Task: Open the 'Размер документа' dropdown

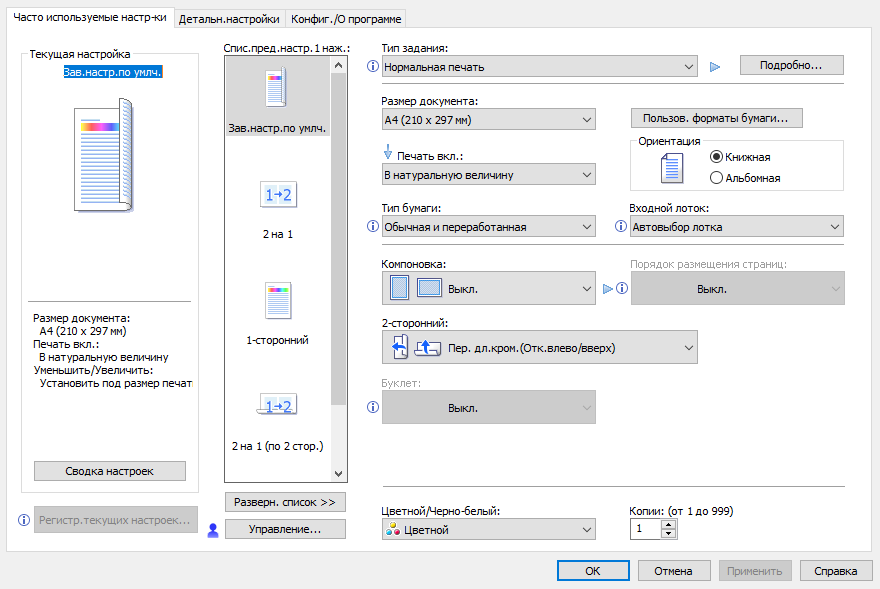Action: tap(488, 120)
